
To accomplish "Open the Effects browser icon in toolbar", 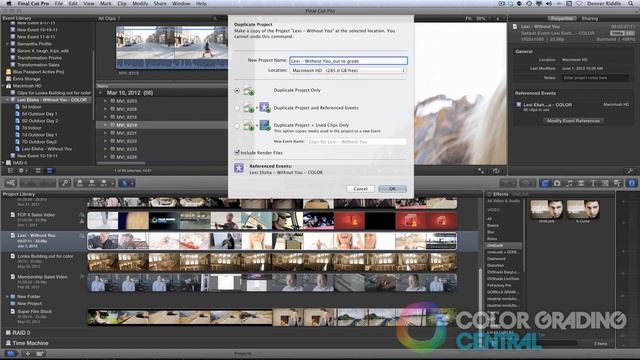I will 545,183.
